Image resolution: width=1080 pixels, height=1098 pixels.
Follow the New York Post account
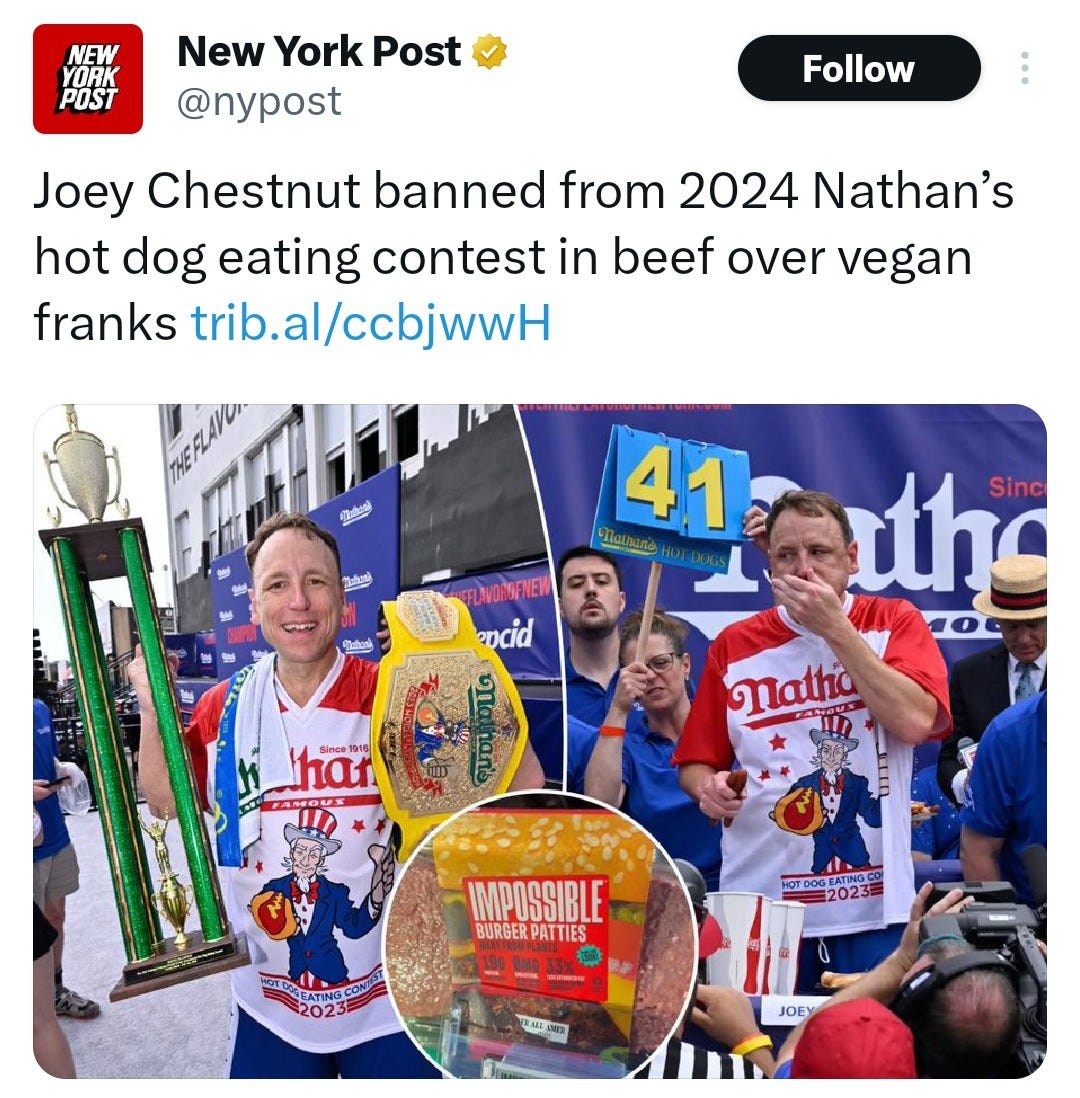click(859, 68)
